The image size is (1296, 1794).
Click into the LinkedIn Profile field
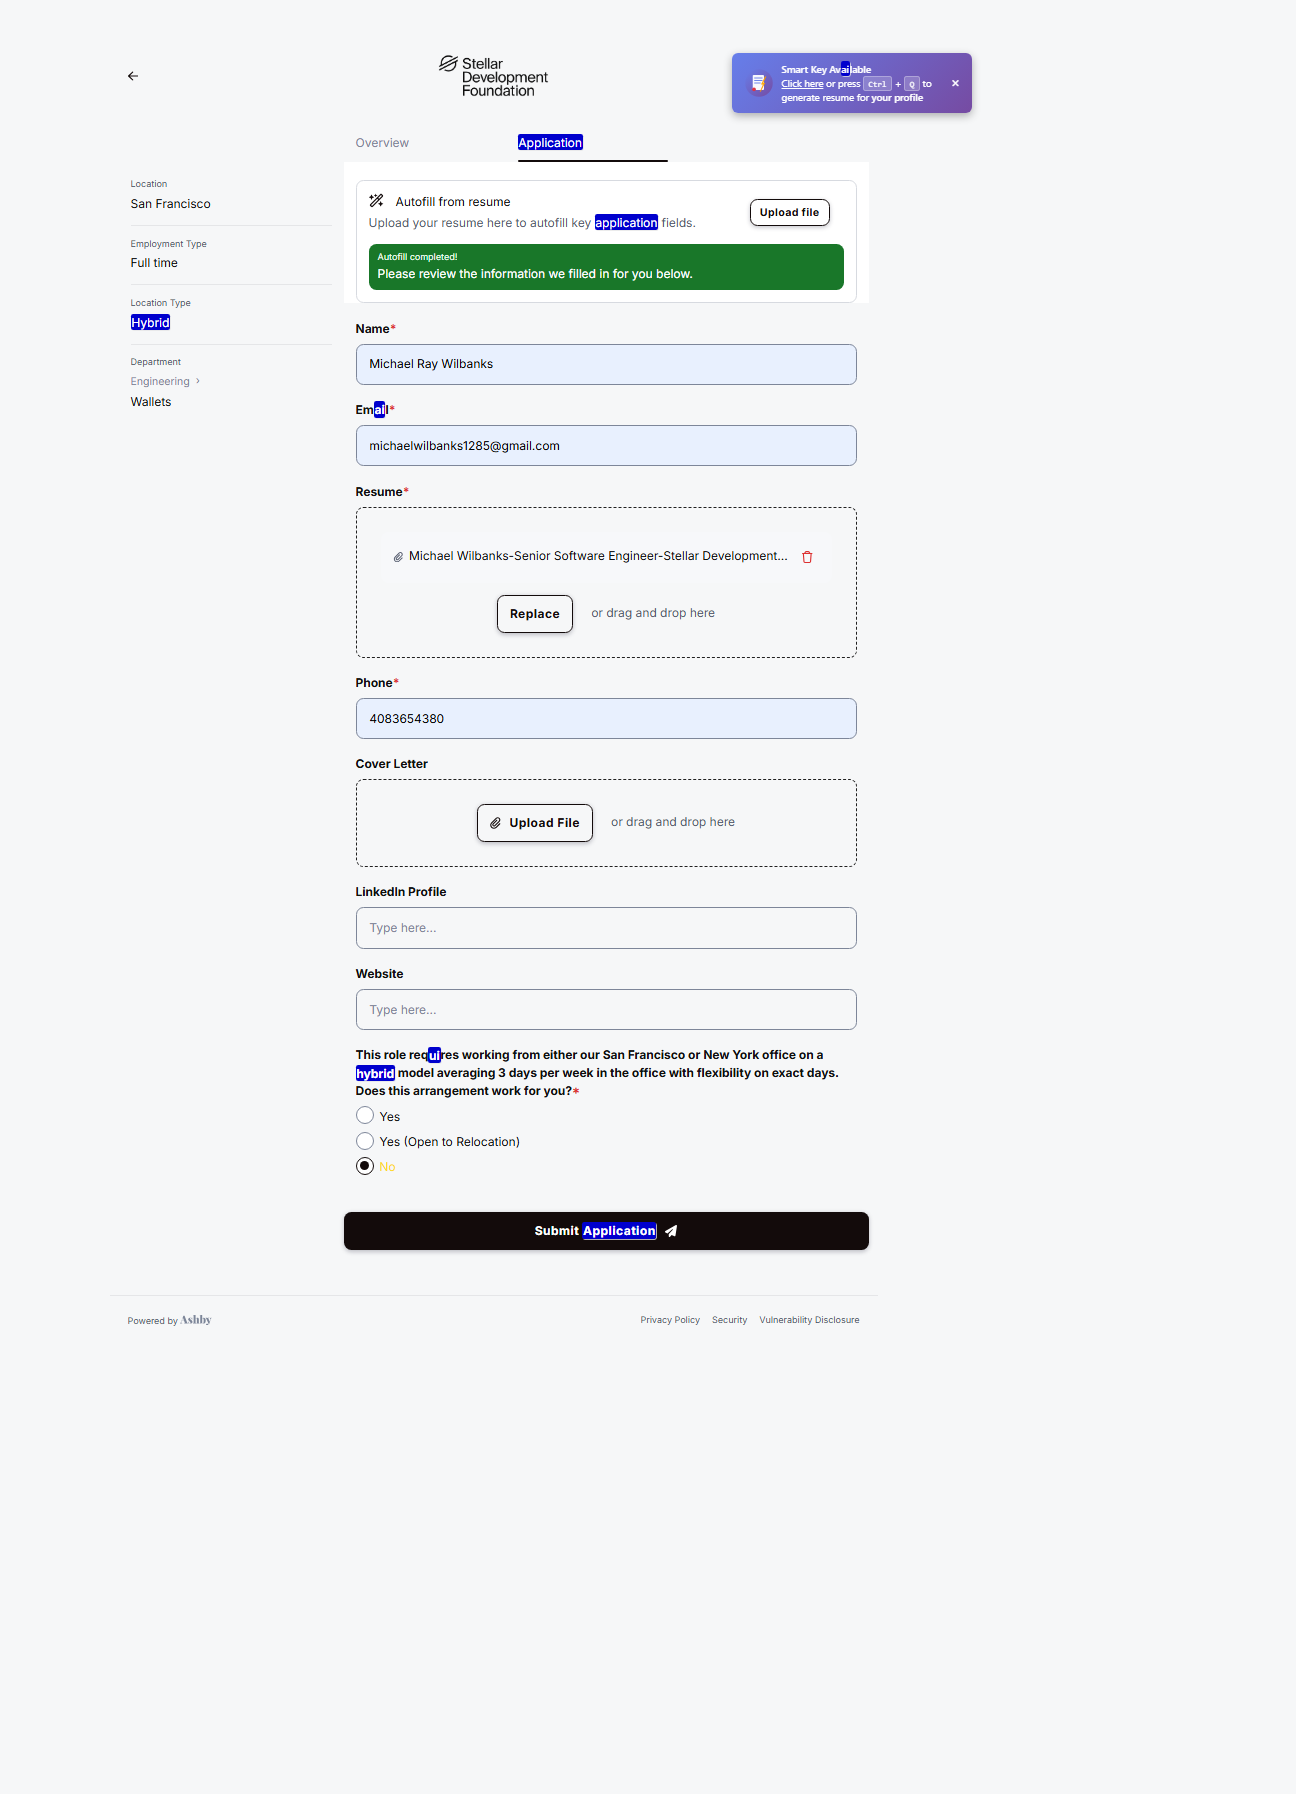(x=606, y=928)
